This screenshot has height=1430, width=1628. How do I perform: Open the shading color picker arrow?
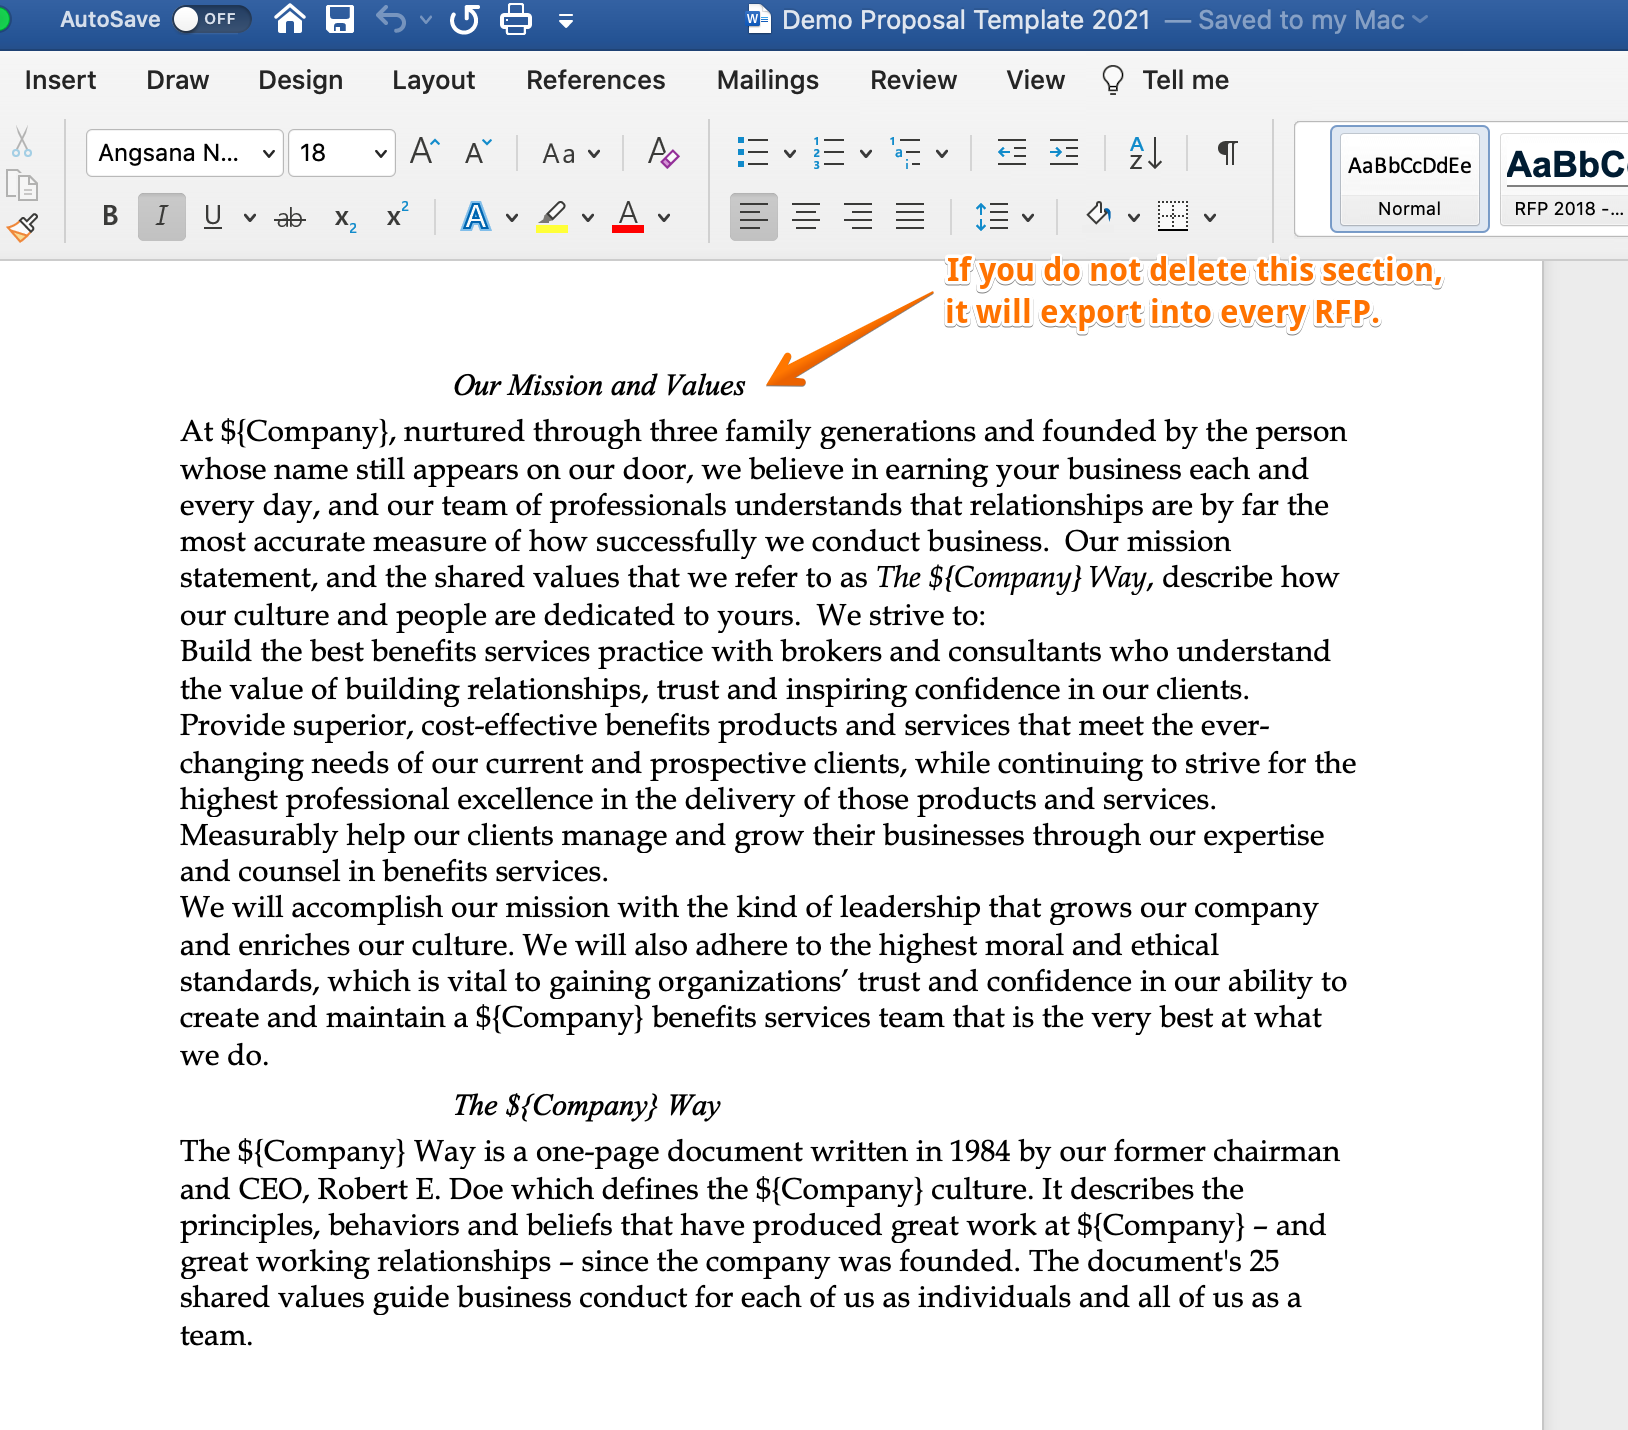coord(1134,217)
